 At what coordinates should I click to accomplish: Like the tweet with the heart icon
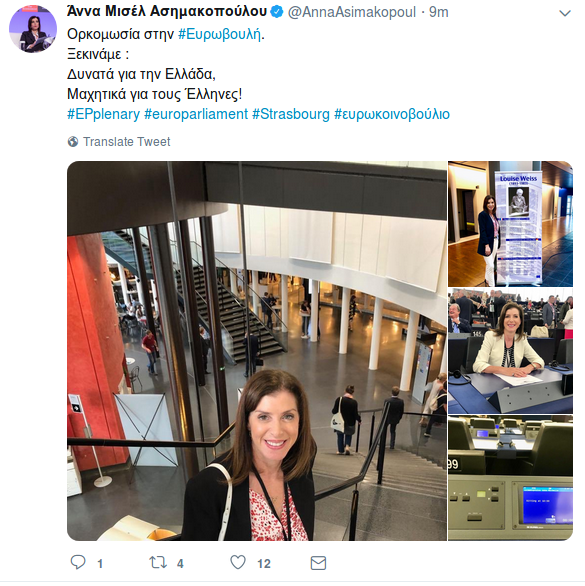(238, 562)
